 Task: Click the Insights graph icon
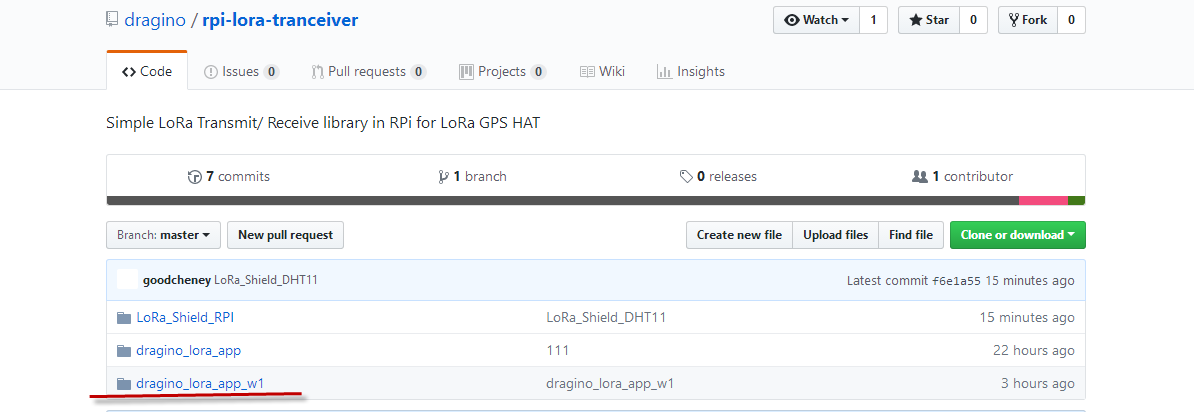(x=664, y=72)
